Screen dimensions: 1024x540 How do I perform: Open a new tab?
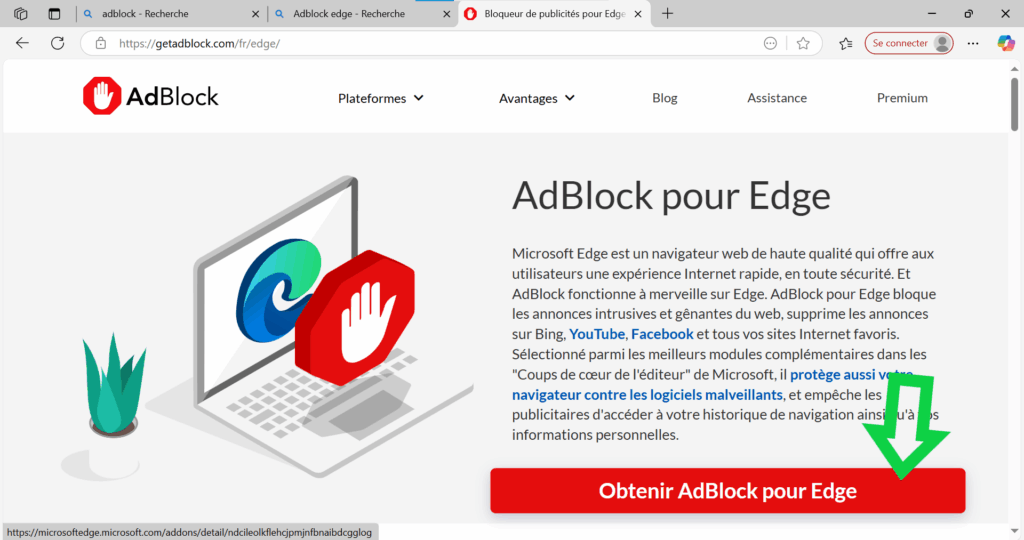[668, 14]
